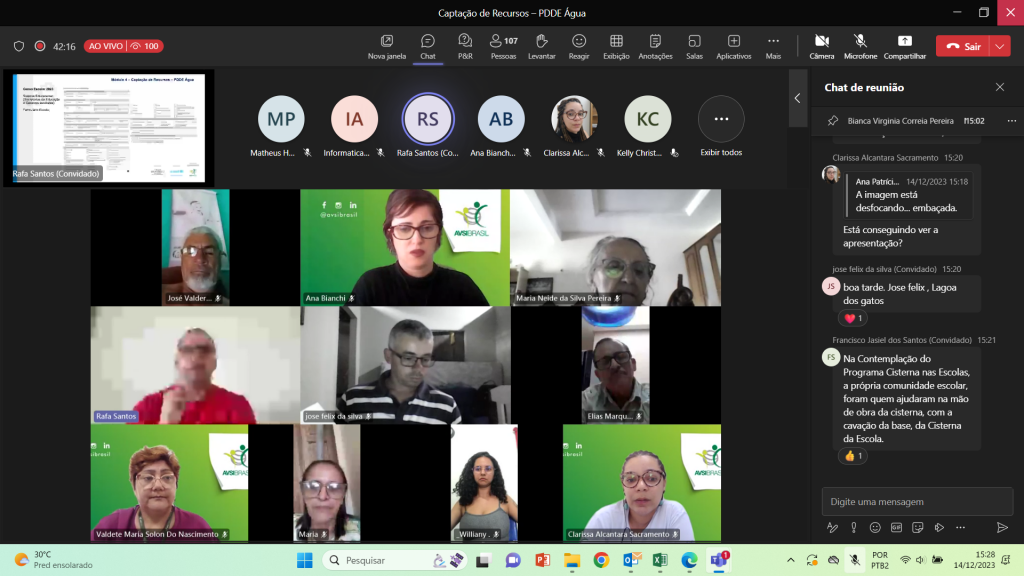Click the Loop/actions icon in chat toolbar

[939, 528]
